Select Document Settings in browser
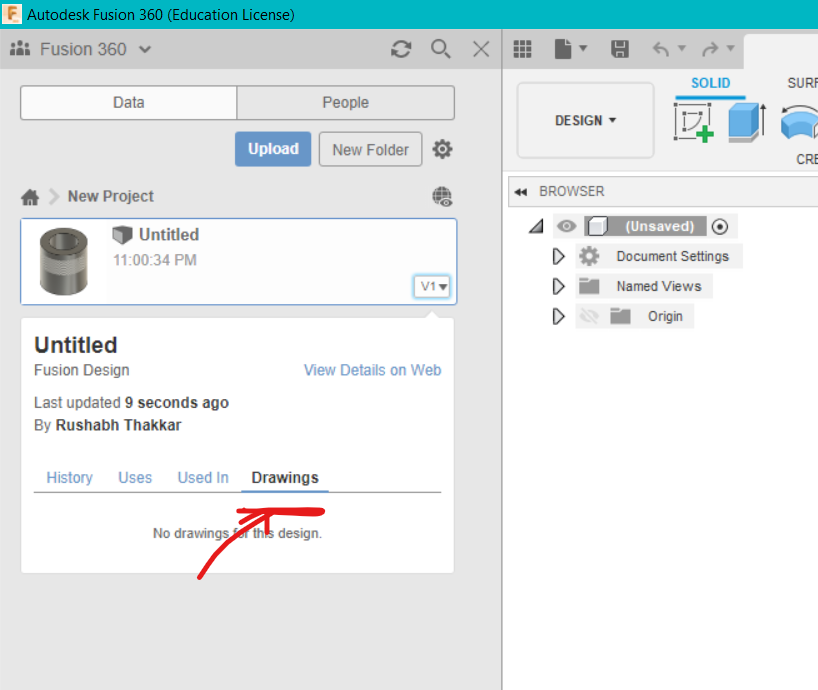The height and width of the screenshot is (690, 818). click(x=672, y=256)
